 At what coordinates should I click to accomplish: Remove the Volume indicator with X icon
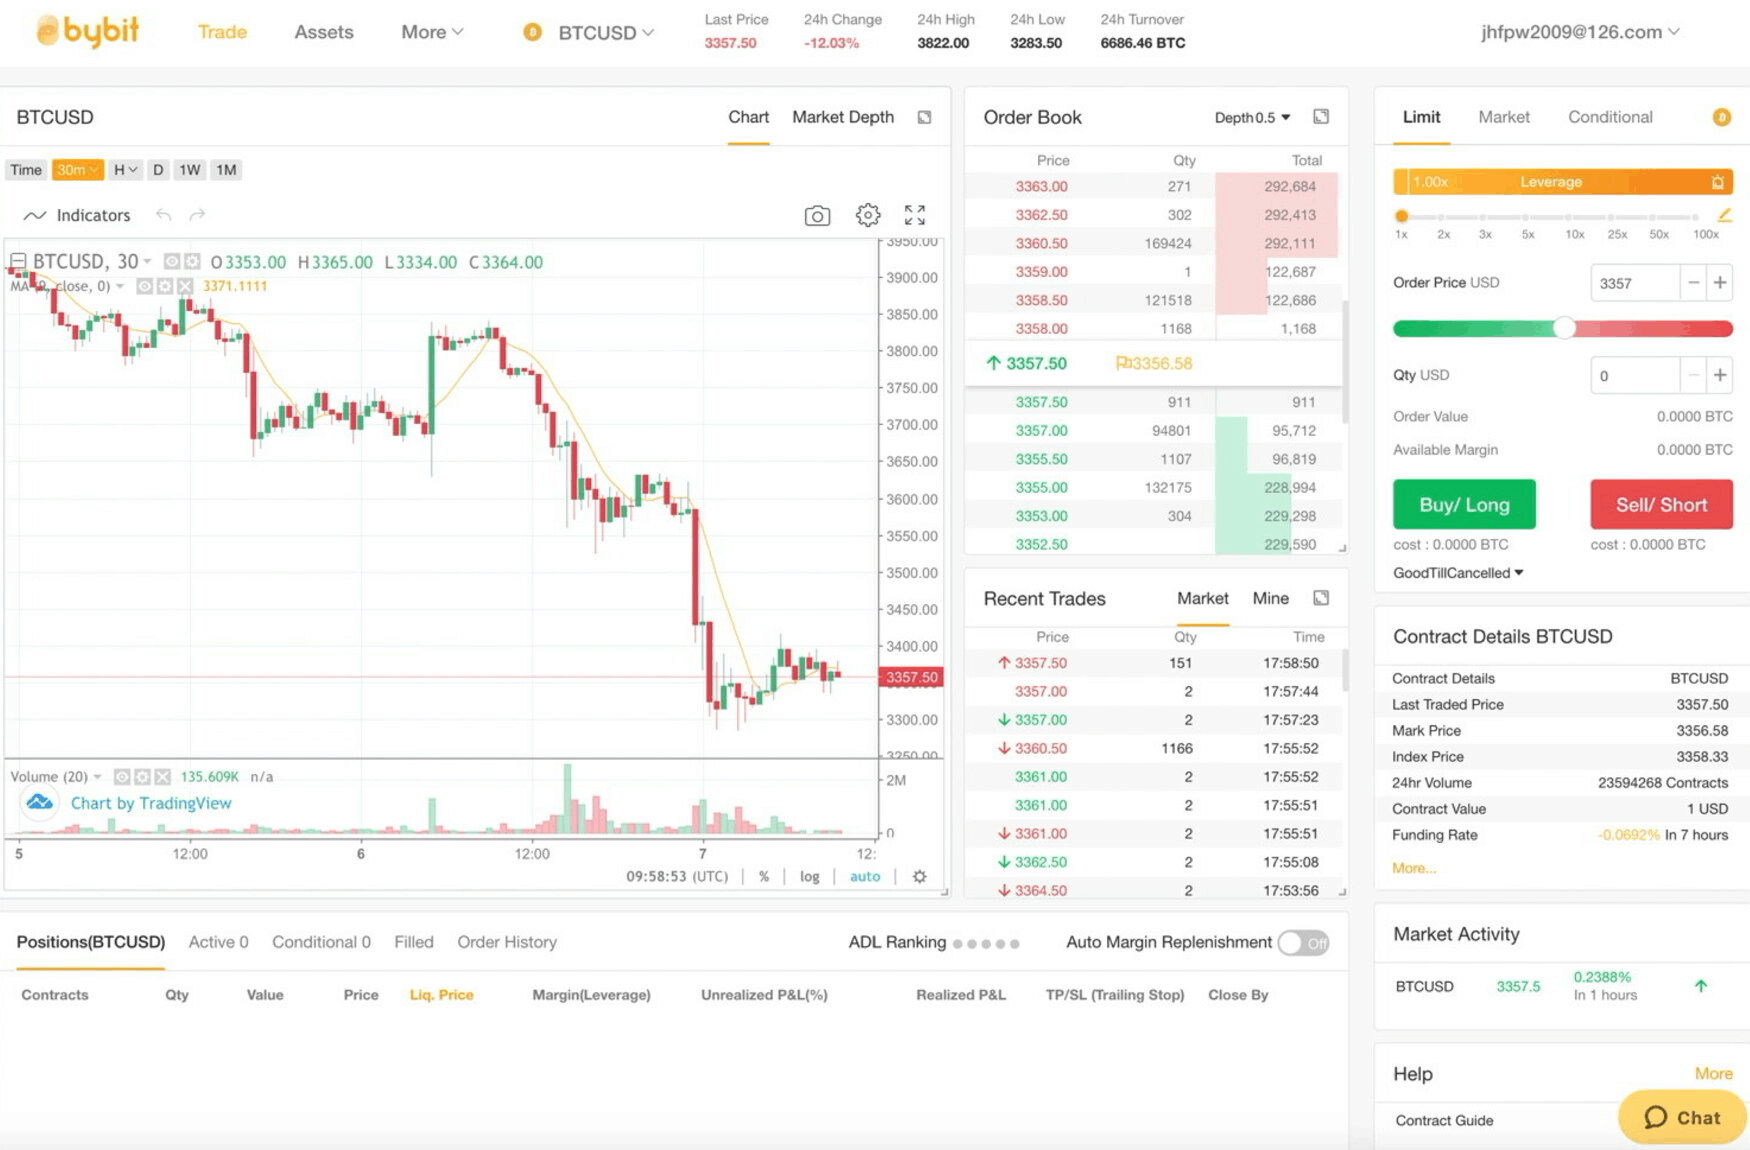163,777
